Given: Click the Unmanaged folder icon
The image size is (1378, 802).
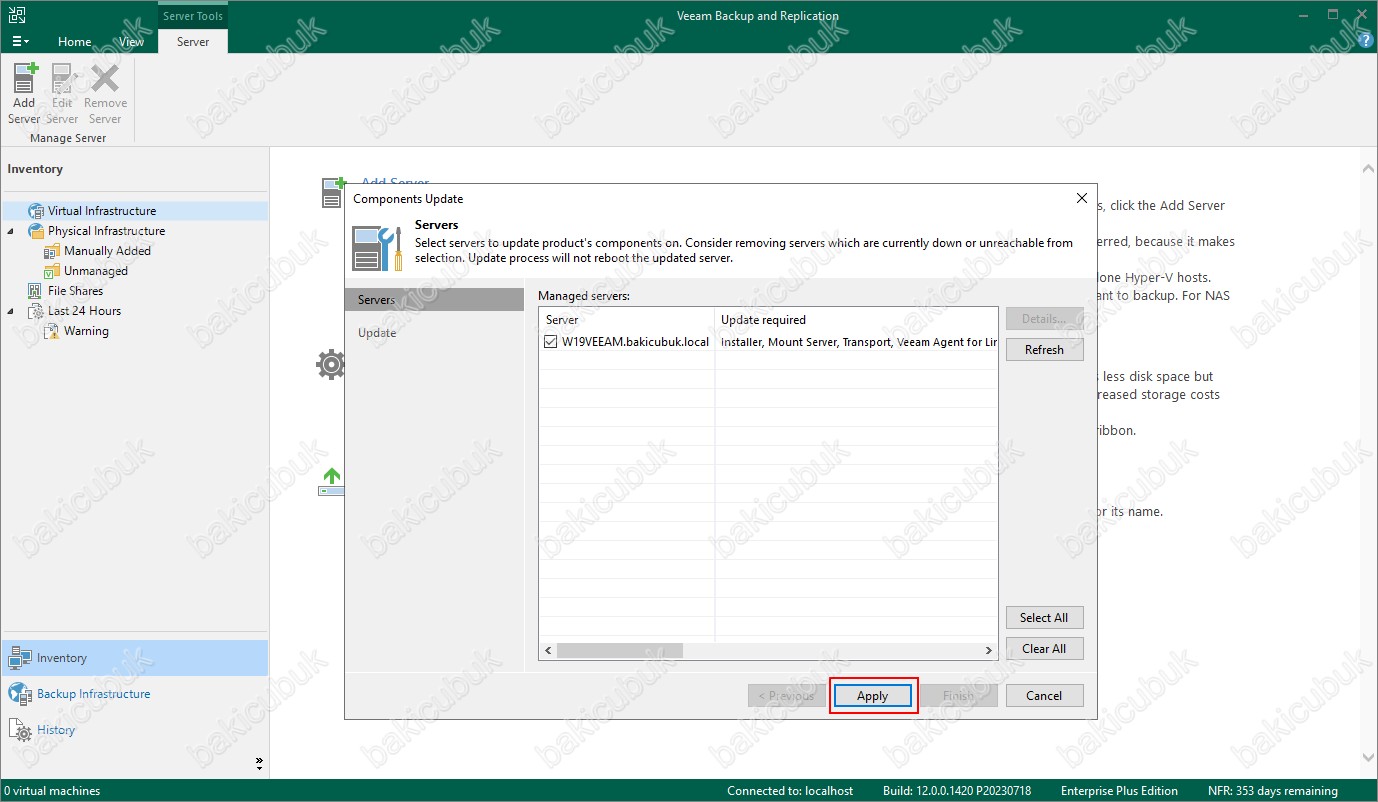Looking at the screenshot, I should (52, 271).
